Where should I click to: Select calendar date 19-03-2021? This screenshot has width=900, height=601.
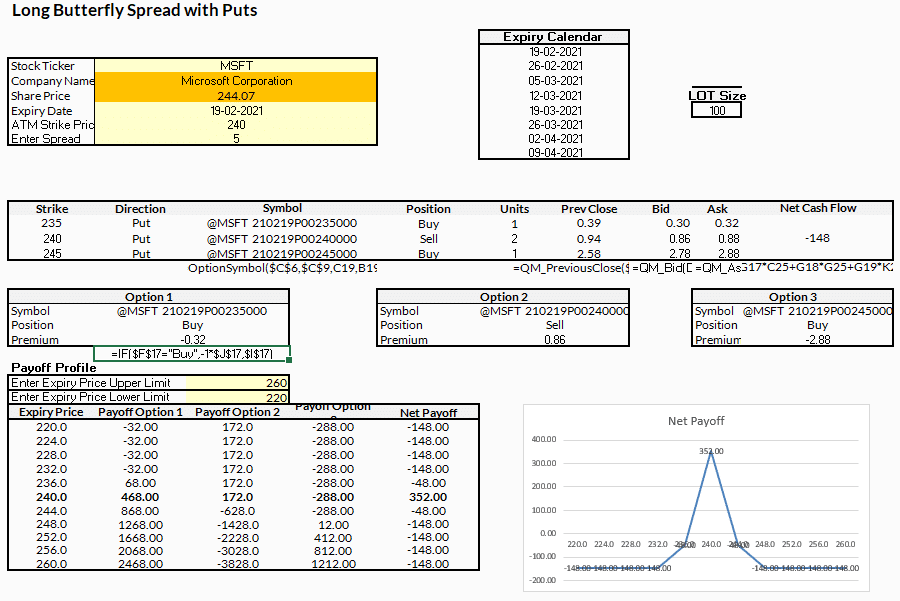point(555,110)
